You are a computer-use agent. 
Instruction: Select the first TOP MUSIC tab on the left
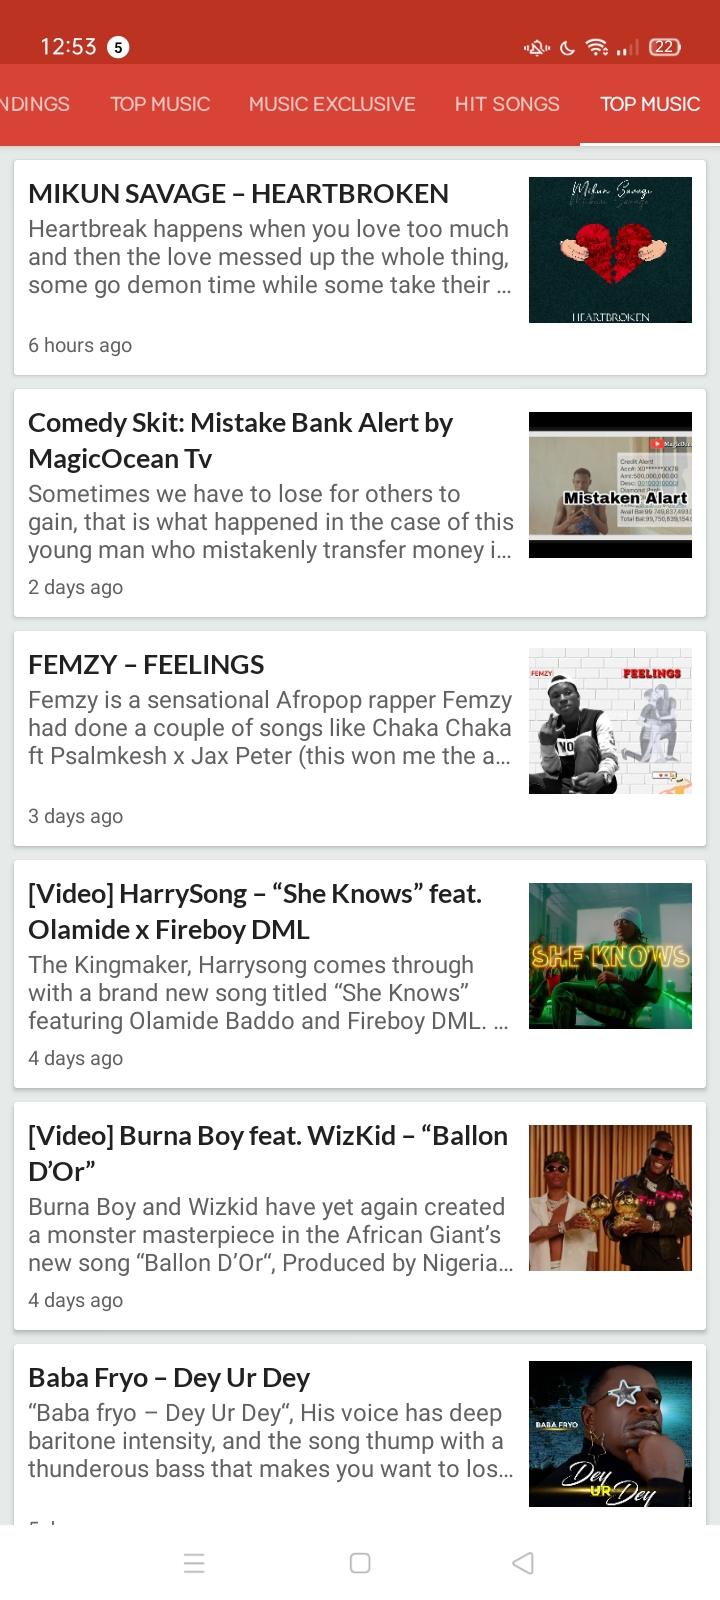160,104
